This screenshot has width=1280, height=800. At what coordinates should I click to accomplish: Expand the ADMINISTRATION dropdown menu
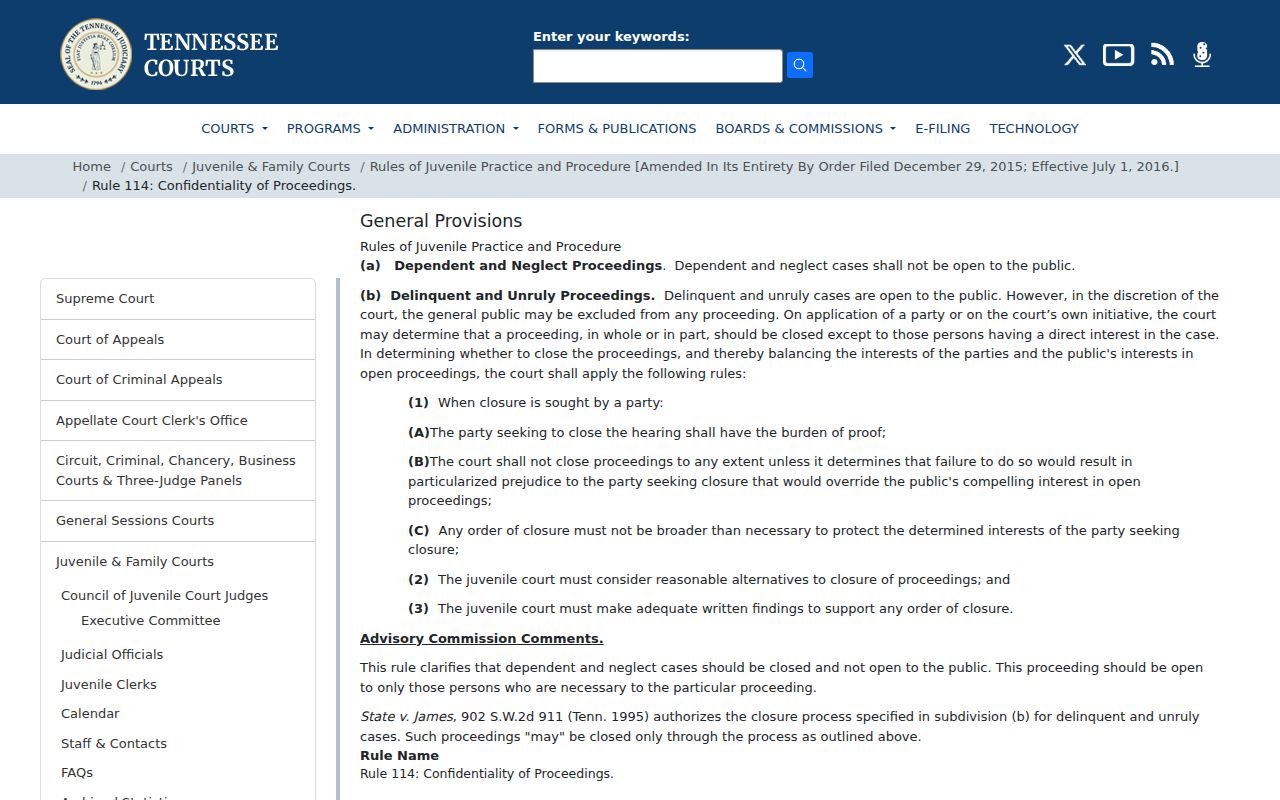pos(456,128)
